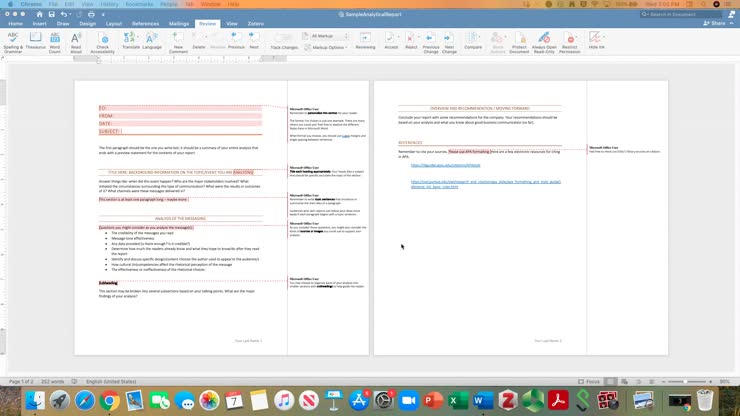This screenshot has height=416, width=740.
Task: Expand the Reject dropdown arrow
Action: 418,37
